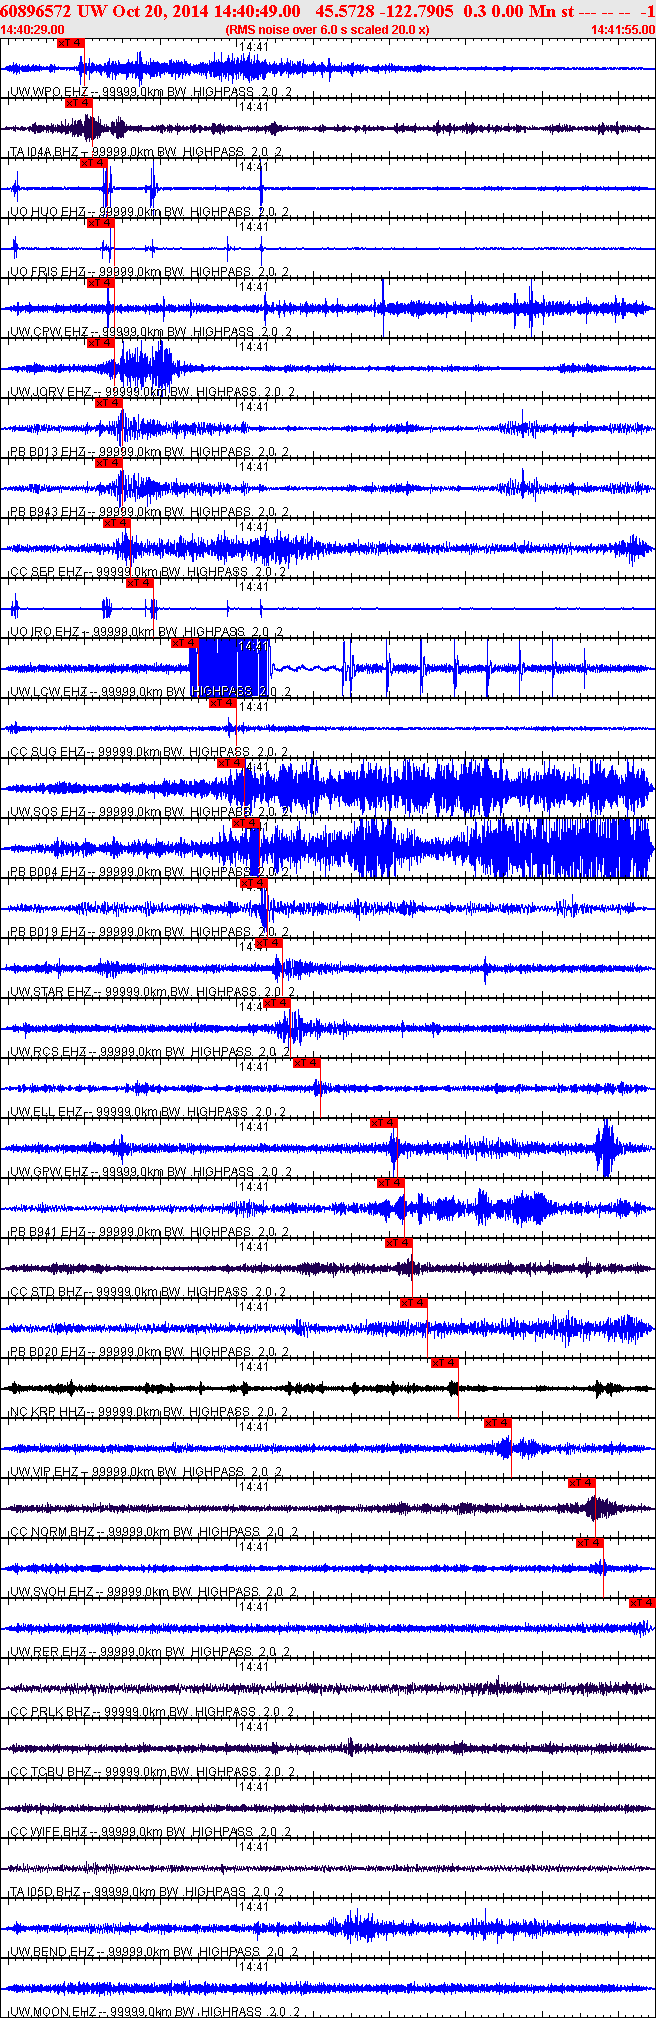The image size is (656, 2018).
Task: Click the UW.LCW.EHZ station label
Action: (47, 692)
